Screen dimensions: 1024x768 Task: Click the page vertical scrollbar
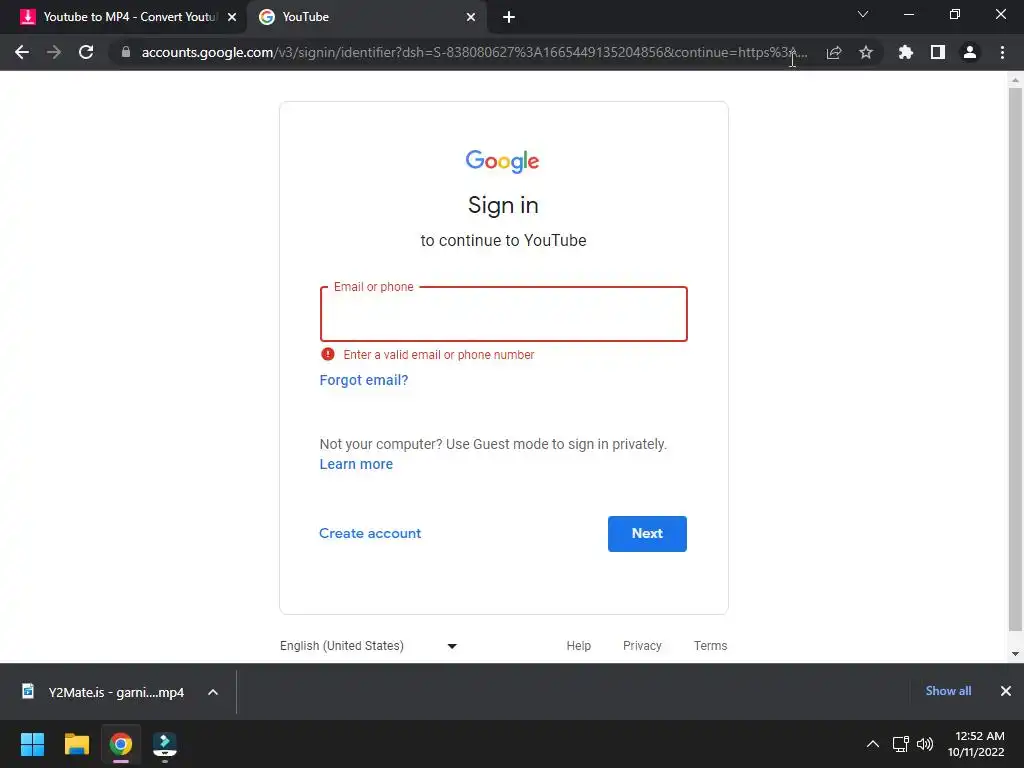(1015, 359)
